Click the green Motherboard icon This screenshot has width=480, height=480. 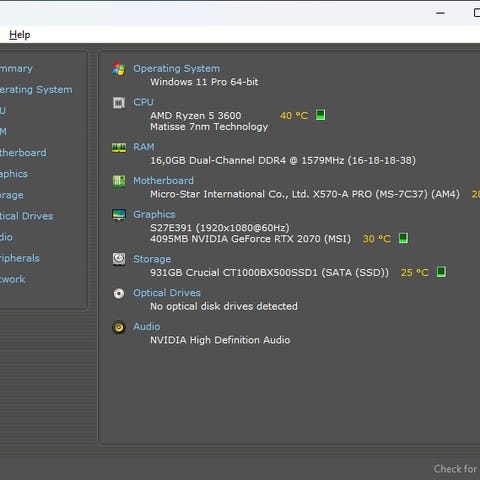coord(119,181)
